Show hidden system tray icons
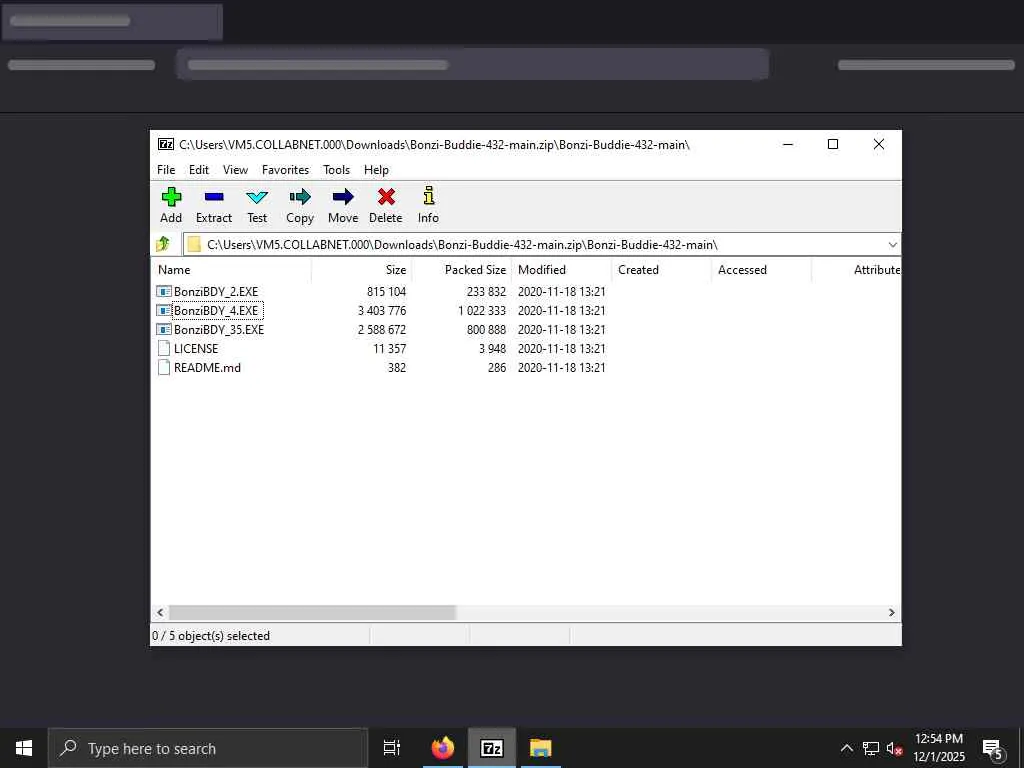1024x768 pixels. click(846, 748)
